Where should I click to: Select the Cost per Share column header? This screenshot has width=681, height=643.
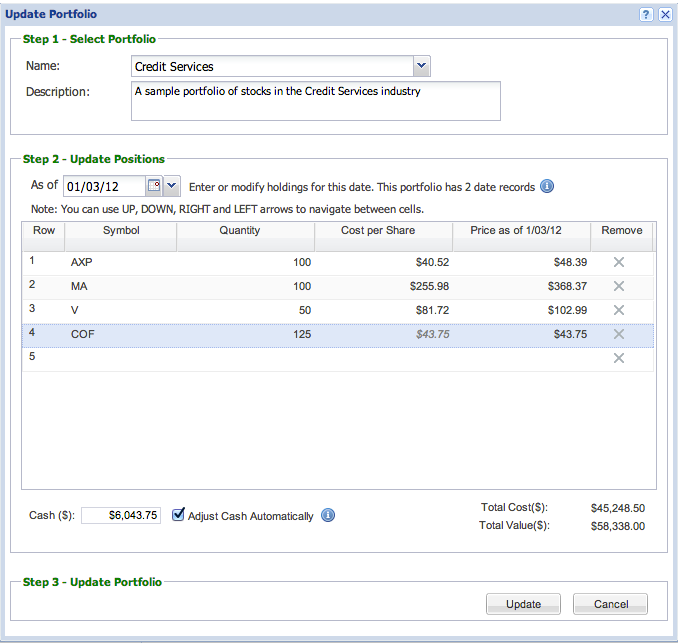tap(384, 237)
